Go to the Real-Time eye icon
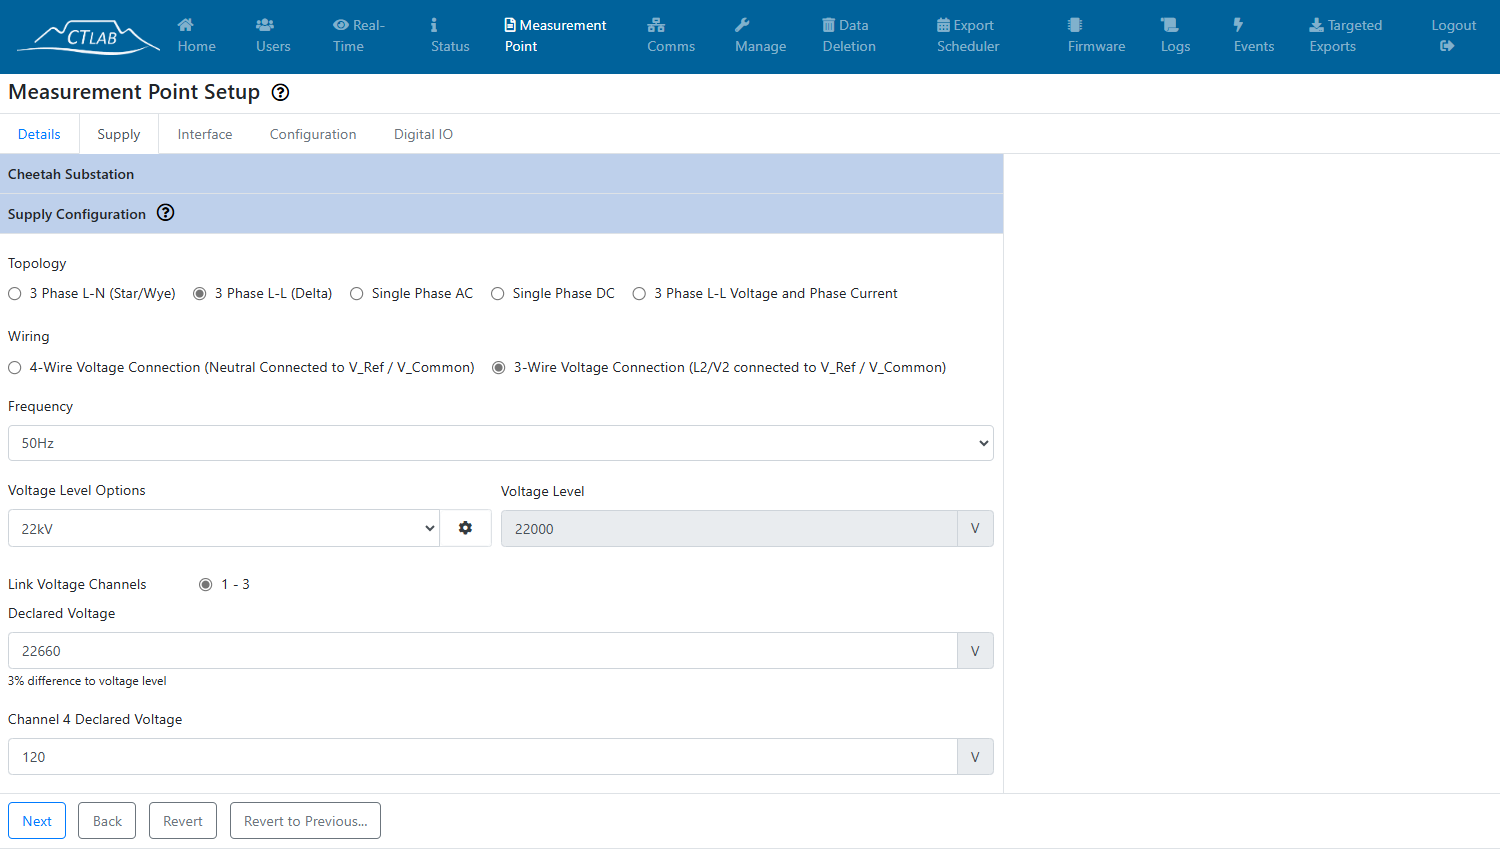The width and height of the screenshot is (1500, 856). tap(341, 25)
